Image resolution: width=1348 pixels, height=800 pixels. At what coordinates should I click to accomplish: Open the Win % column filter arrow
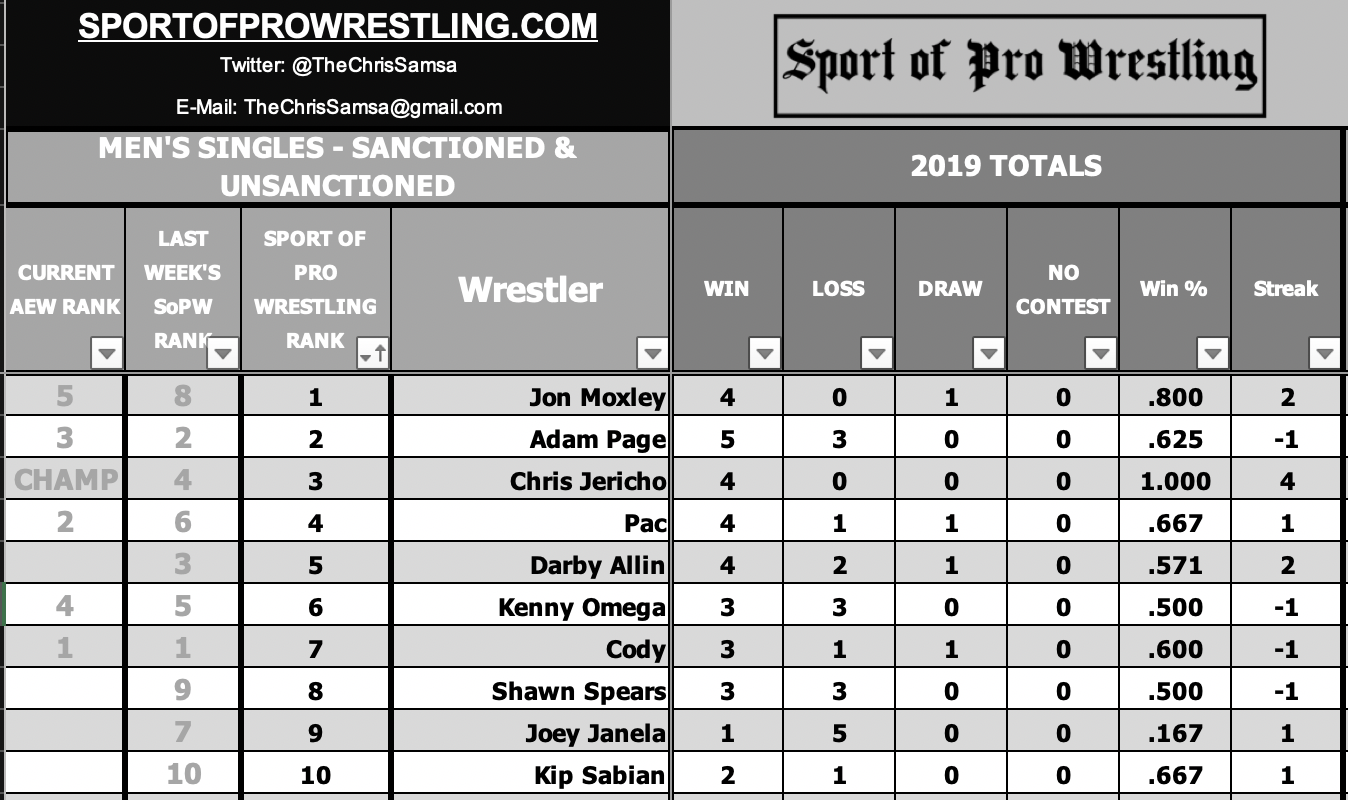(1213, 353)
